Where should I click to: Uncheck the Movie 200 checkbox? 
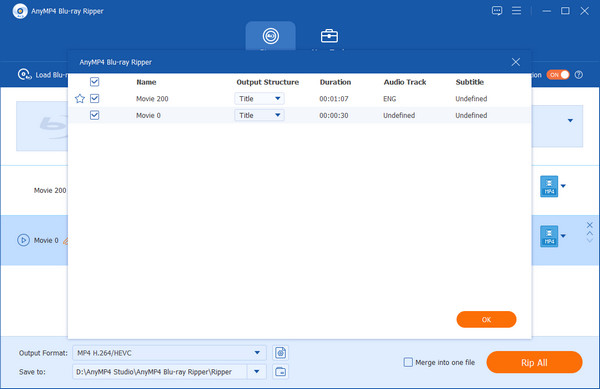(x=95, y=99)
